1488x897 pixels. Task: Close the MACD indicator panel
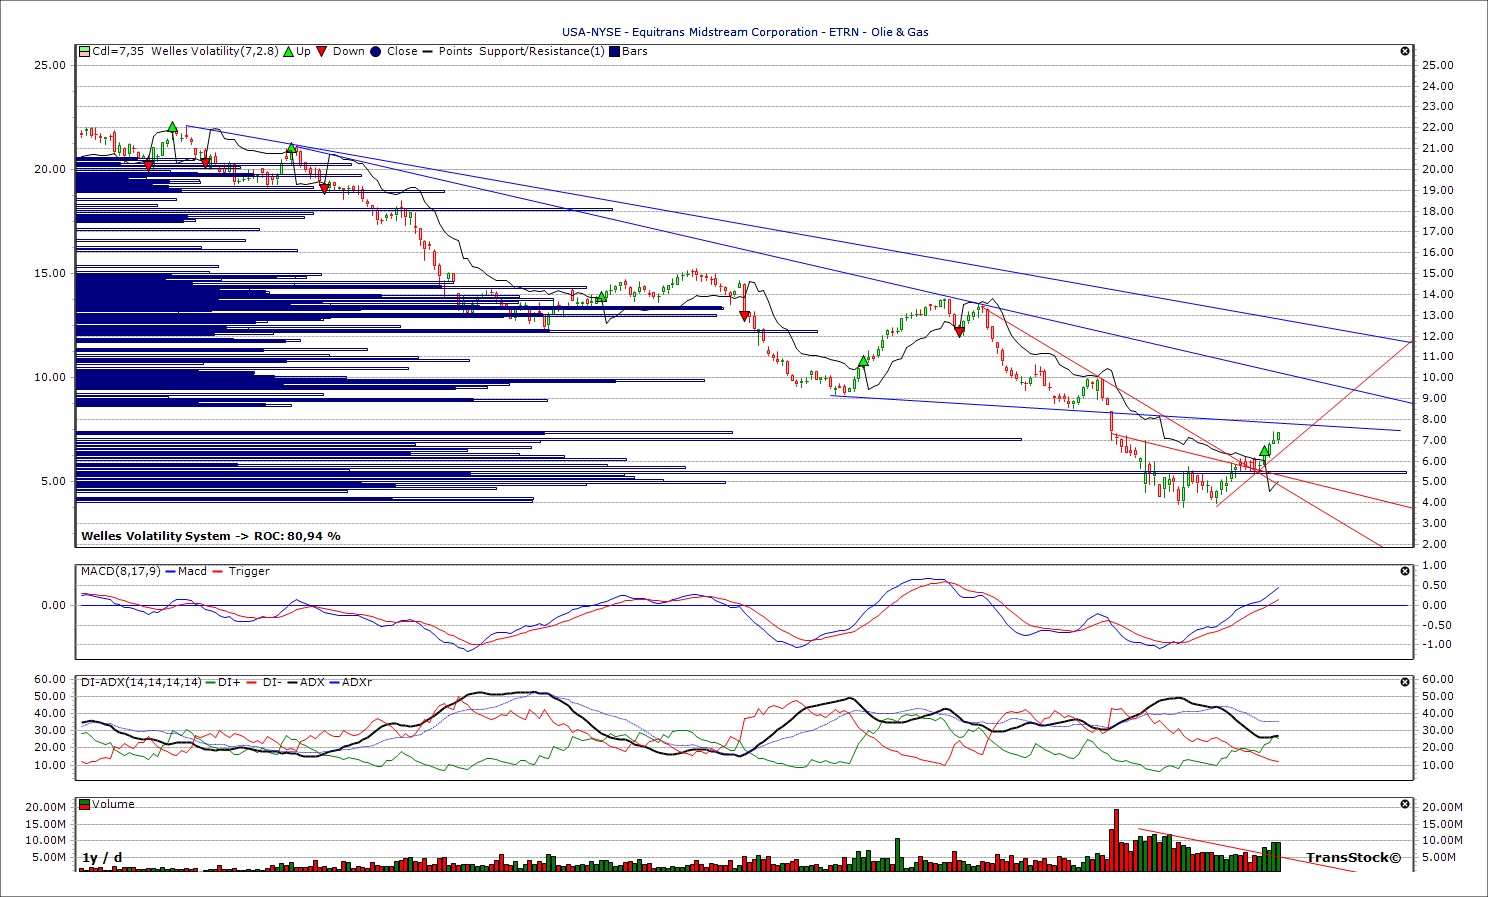[1405, 571]
